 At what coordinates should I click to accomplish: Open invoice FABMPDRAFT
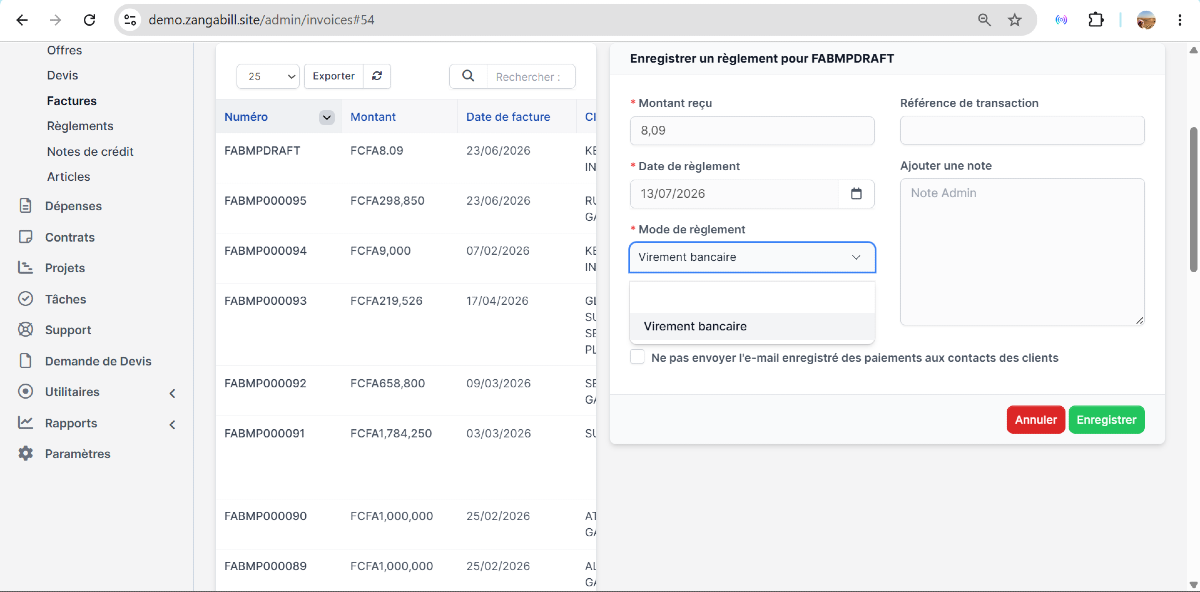tap(262, 151)
